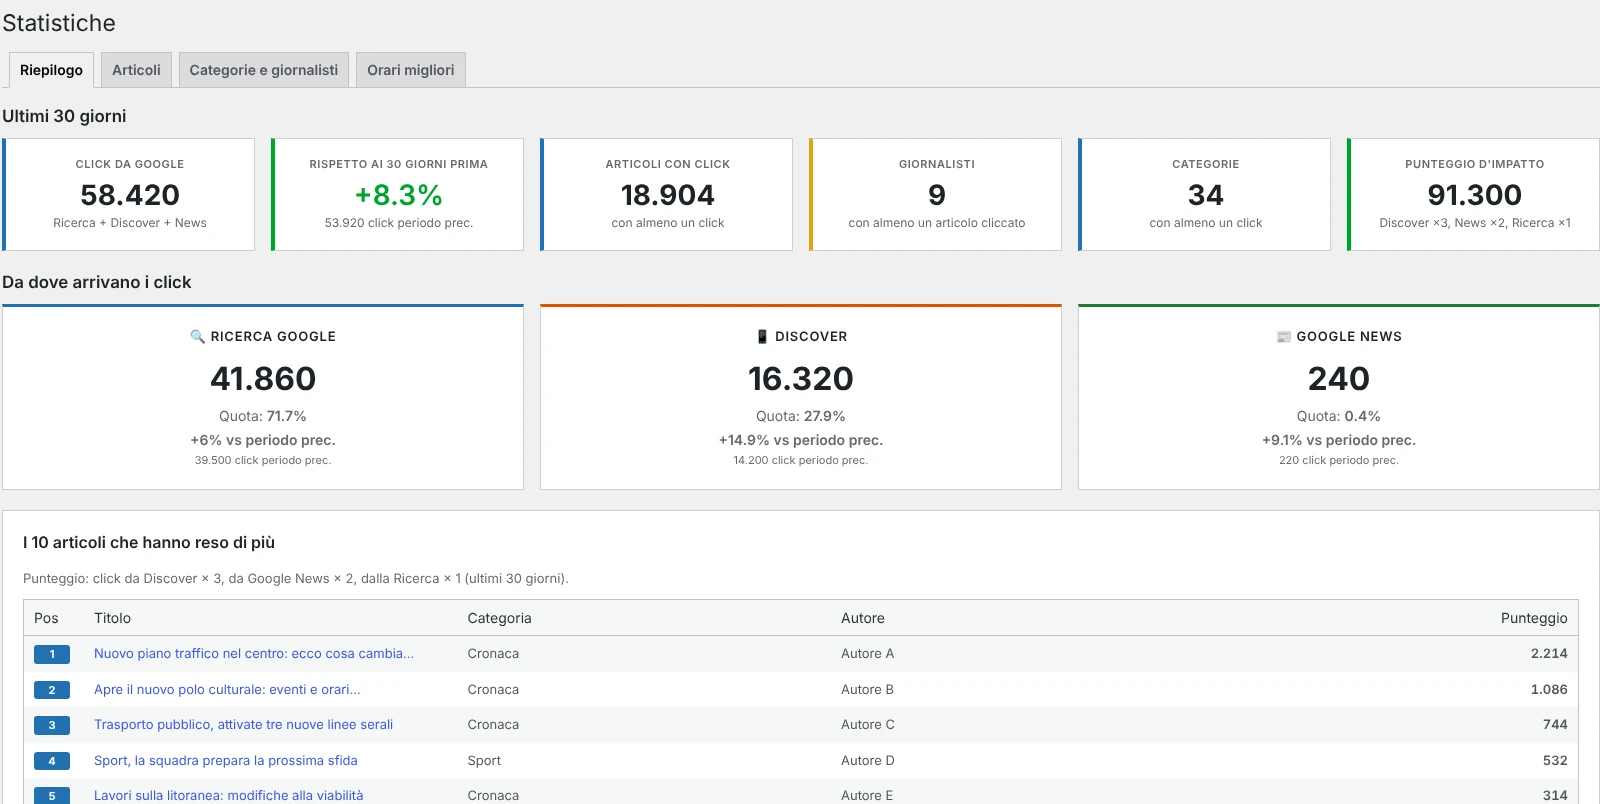Click the position badge number 5
The image size is (1600, 804).
click(52, 796)
